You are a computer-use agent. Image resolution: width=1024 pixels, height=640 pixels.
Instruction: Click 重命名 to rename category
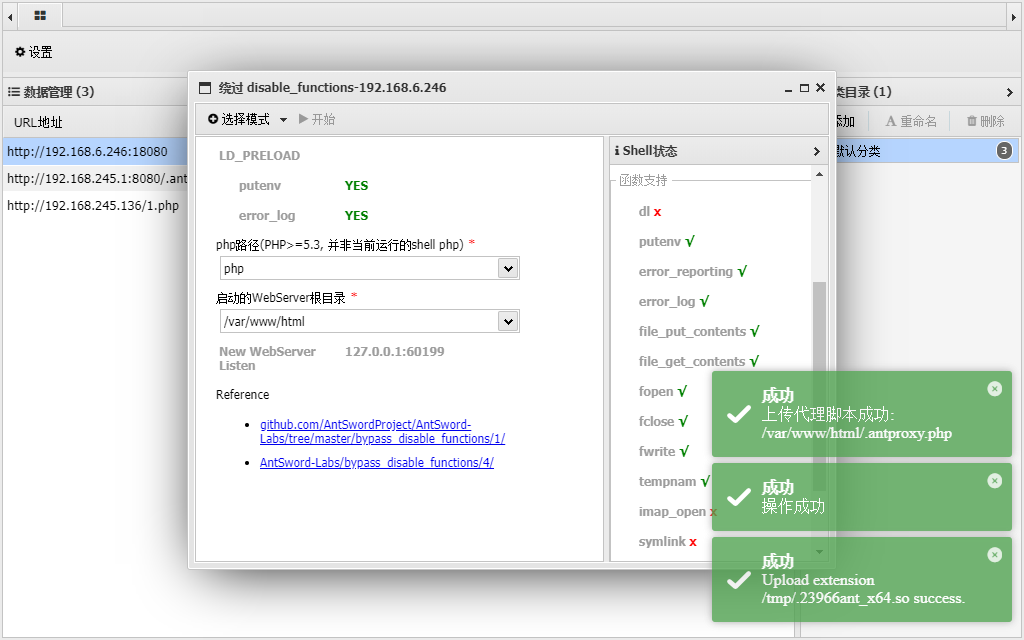coord(910,121)
